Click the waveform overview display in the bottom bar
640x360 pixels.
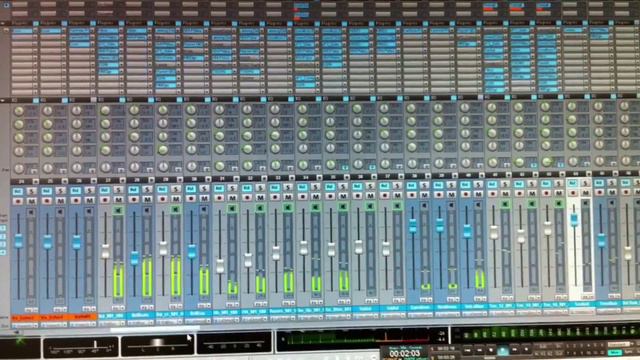(x=362, y=339)
